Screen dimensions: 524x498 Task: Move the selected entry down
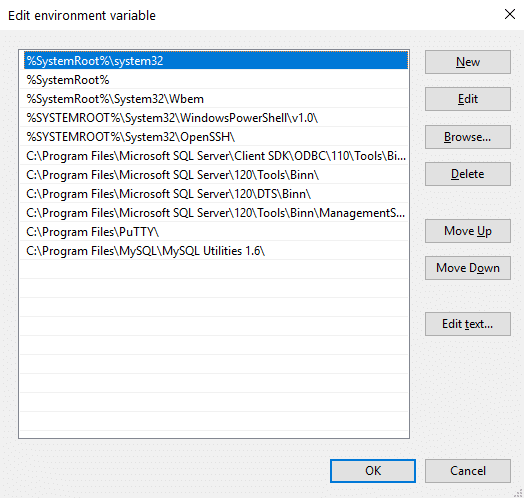pyautogui.click(x=468, y=268)
